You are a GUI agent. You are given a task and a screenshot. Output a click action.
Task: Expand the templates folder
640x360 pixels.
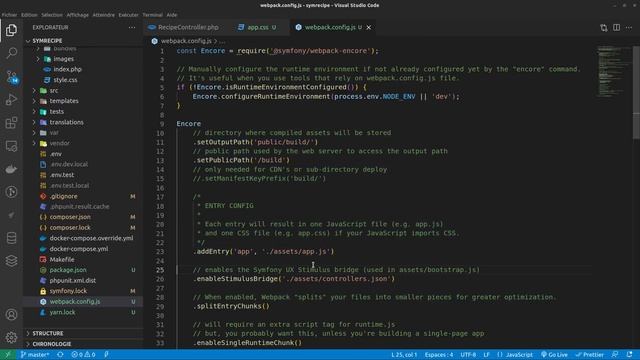[x=64, y=101]
